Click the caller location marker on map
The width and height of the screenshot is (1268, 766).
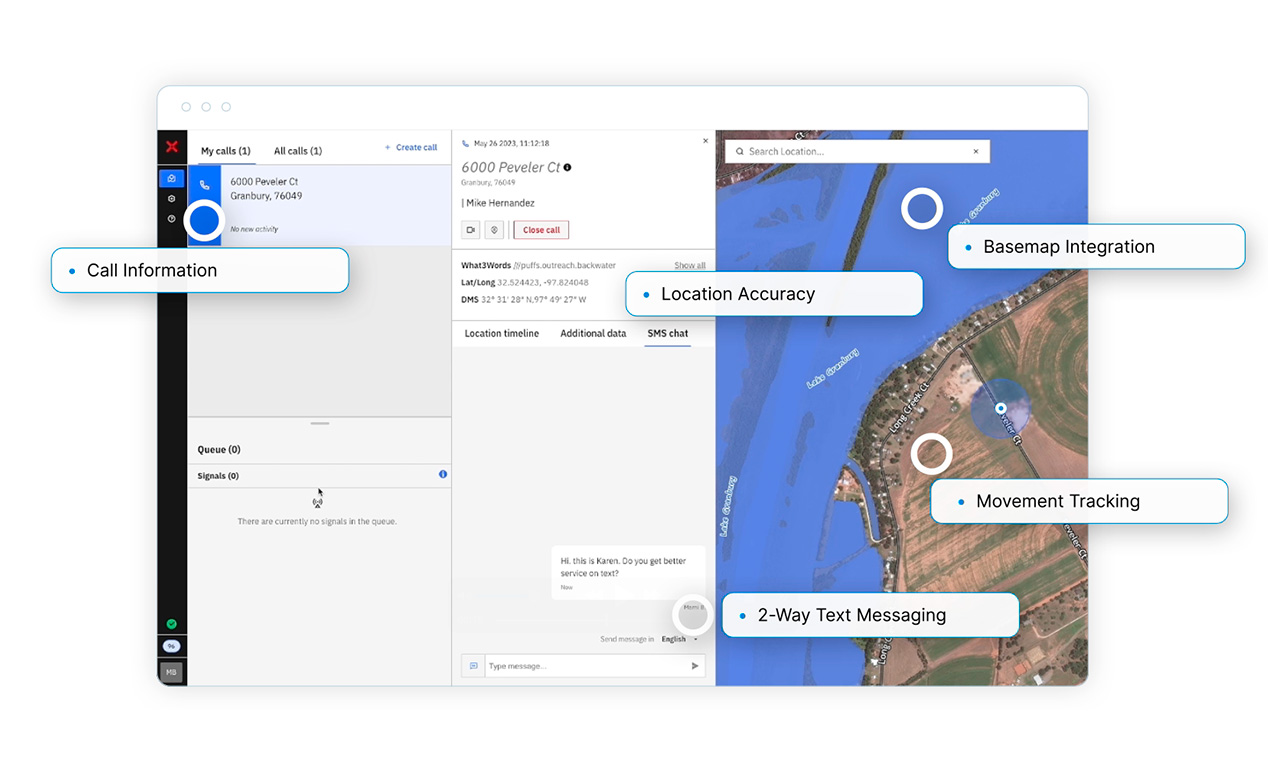point(1001,408)
